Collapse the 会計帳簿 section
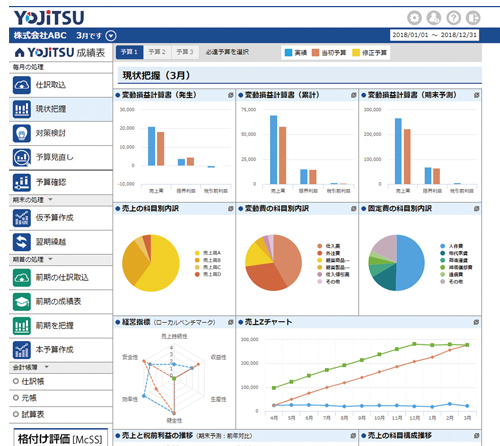This screenshot has height=446, width=500. (x=47, y=367)
